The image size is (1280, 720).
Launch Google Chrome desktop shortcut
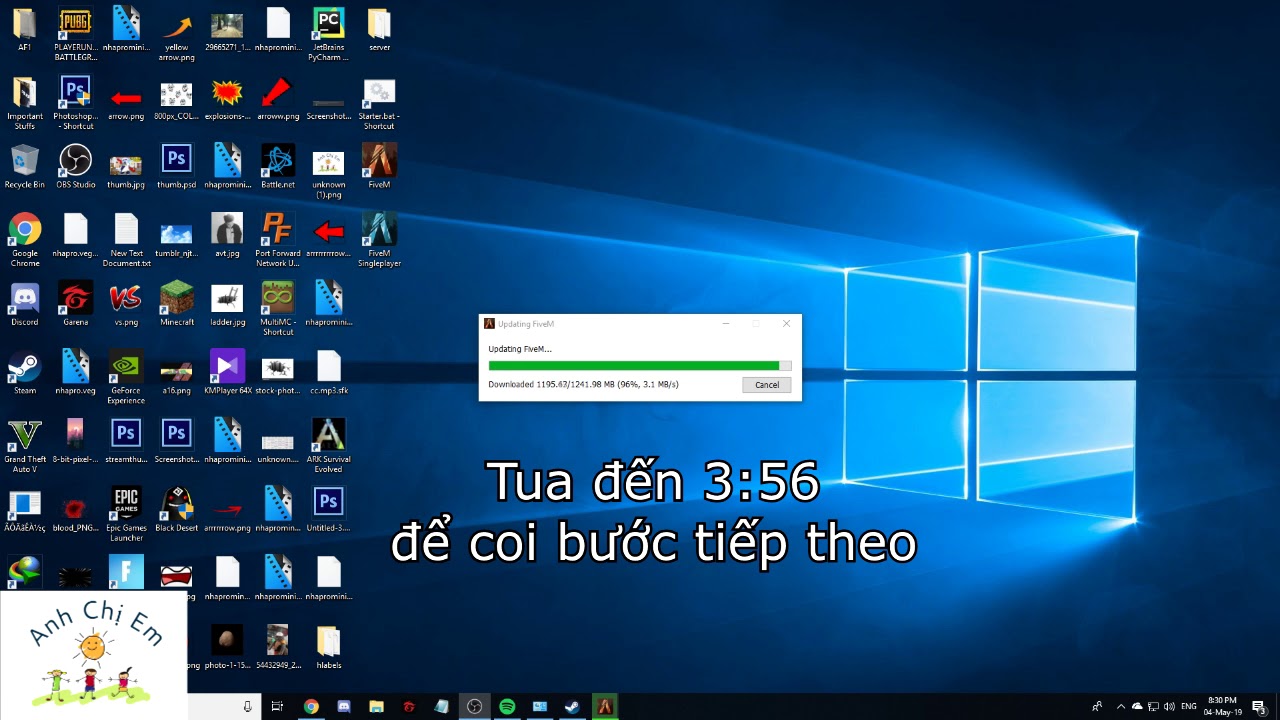point(24,239)
